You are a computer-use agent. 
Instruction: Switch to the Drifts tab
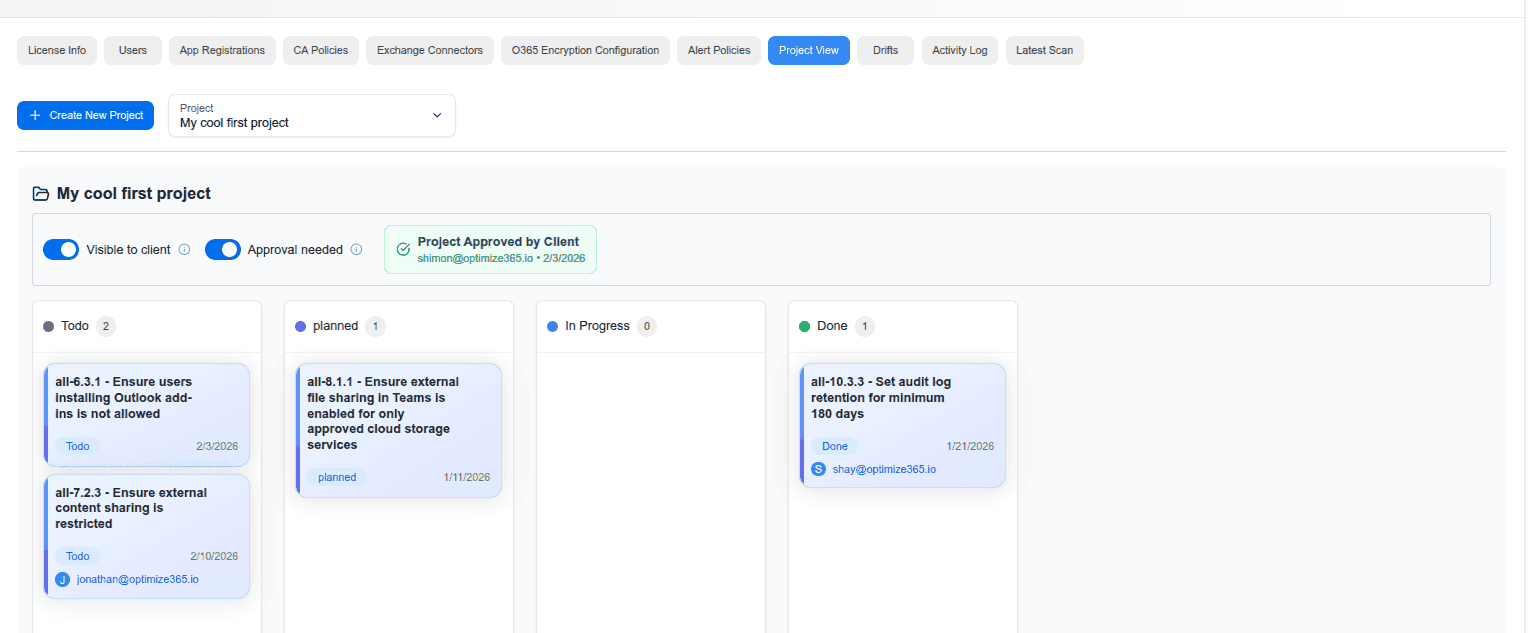pyautogui.click(x=885, y=50)
